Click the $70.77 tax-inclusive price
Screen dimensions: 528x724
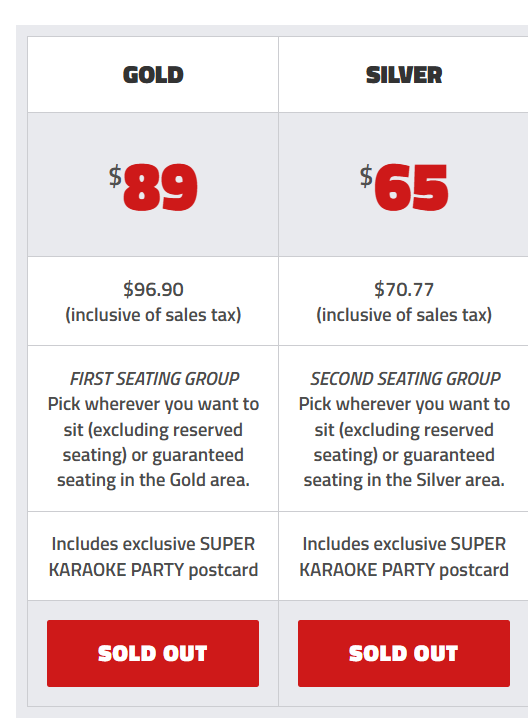click(404, 290)
